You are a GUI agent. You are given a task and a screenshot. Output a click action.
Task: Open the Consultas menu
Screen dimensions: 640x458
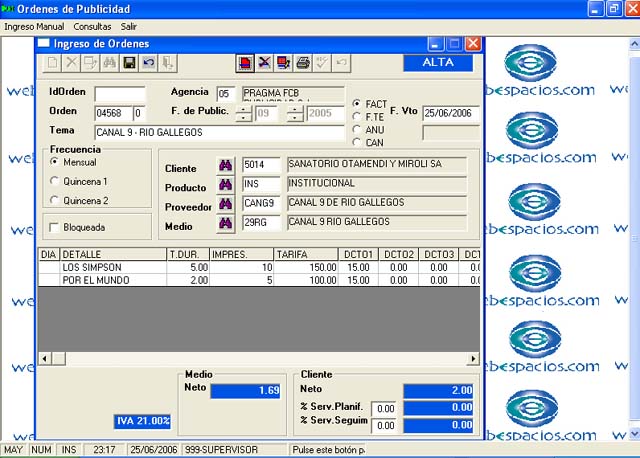point(93,25)
